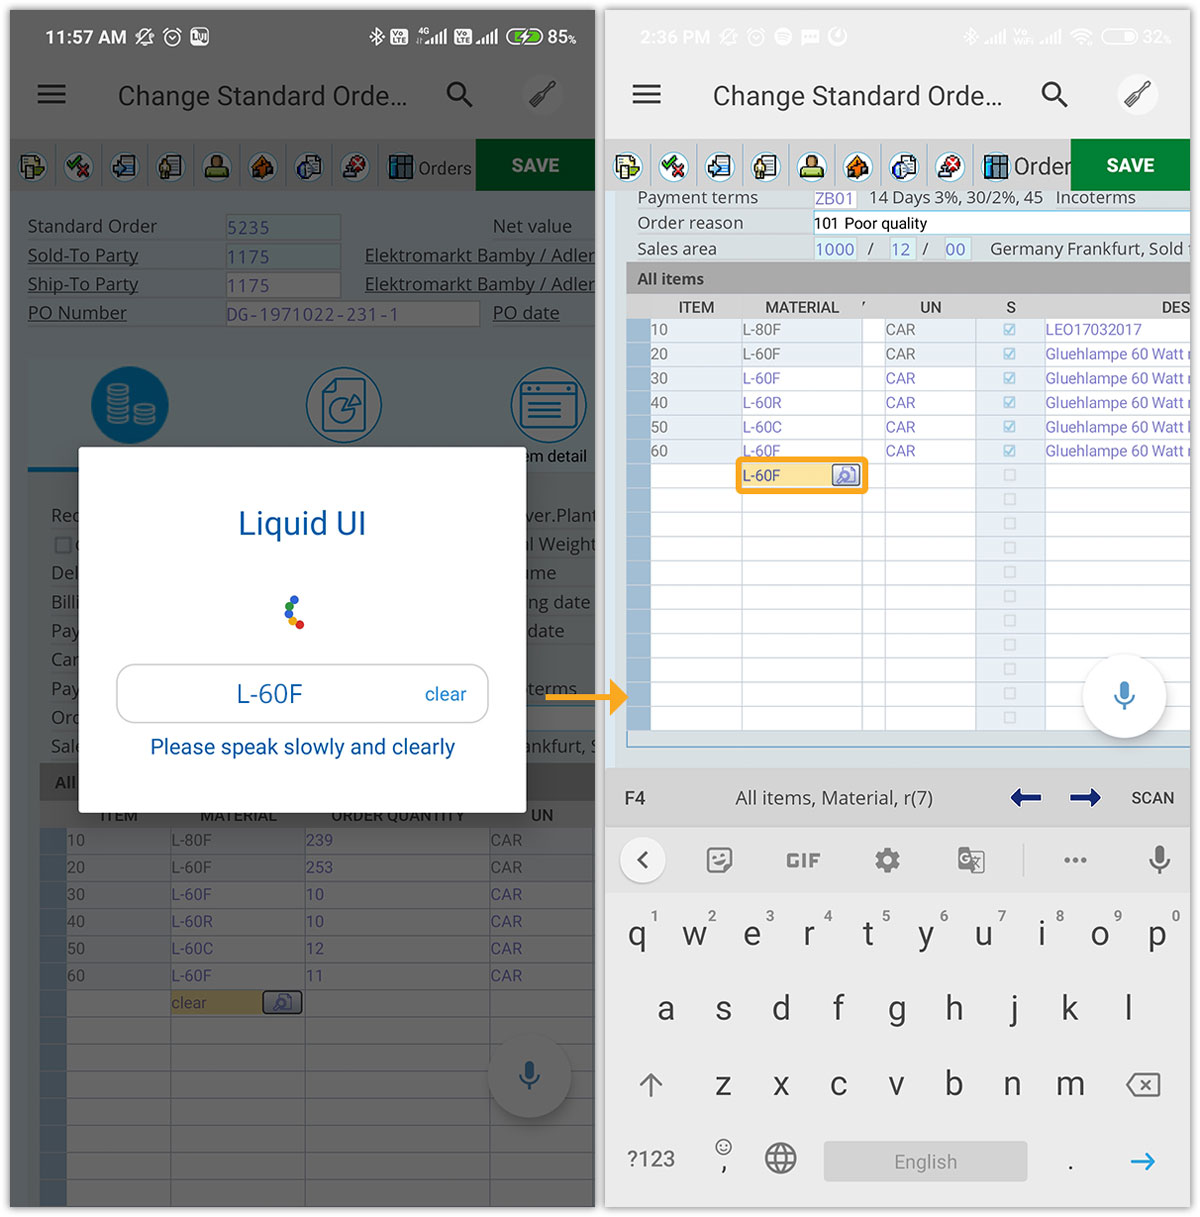Tap the SCAN button above keyboard
This screenshot has width=1200, height=1217.
click(1152, 798)
